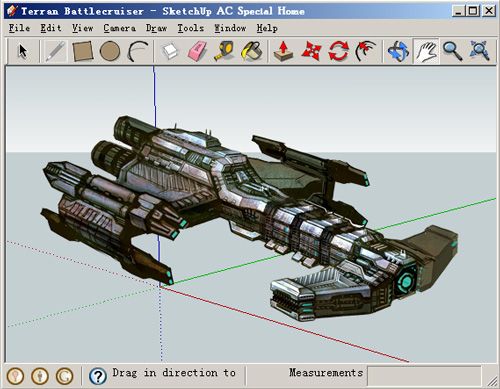Pick the Offset tool

pos(366,51)
